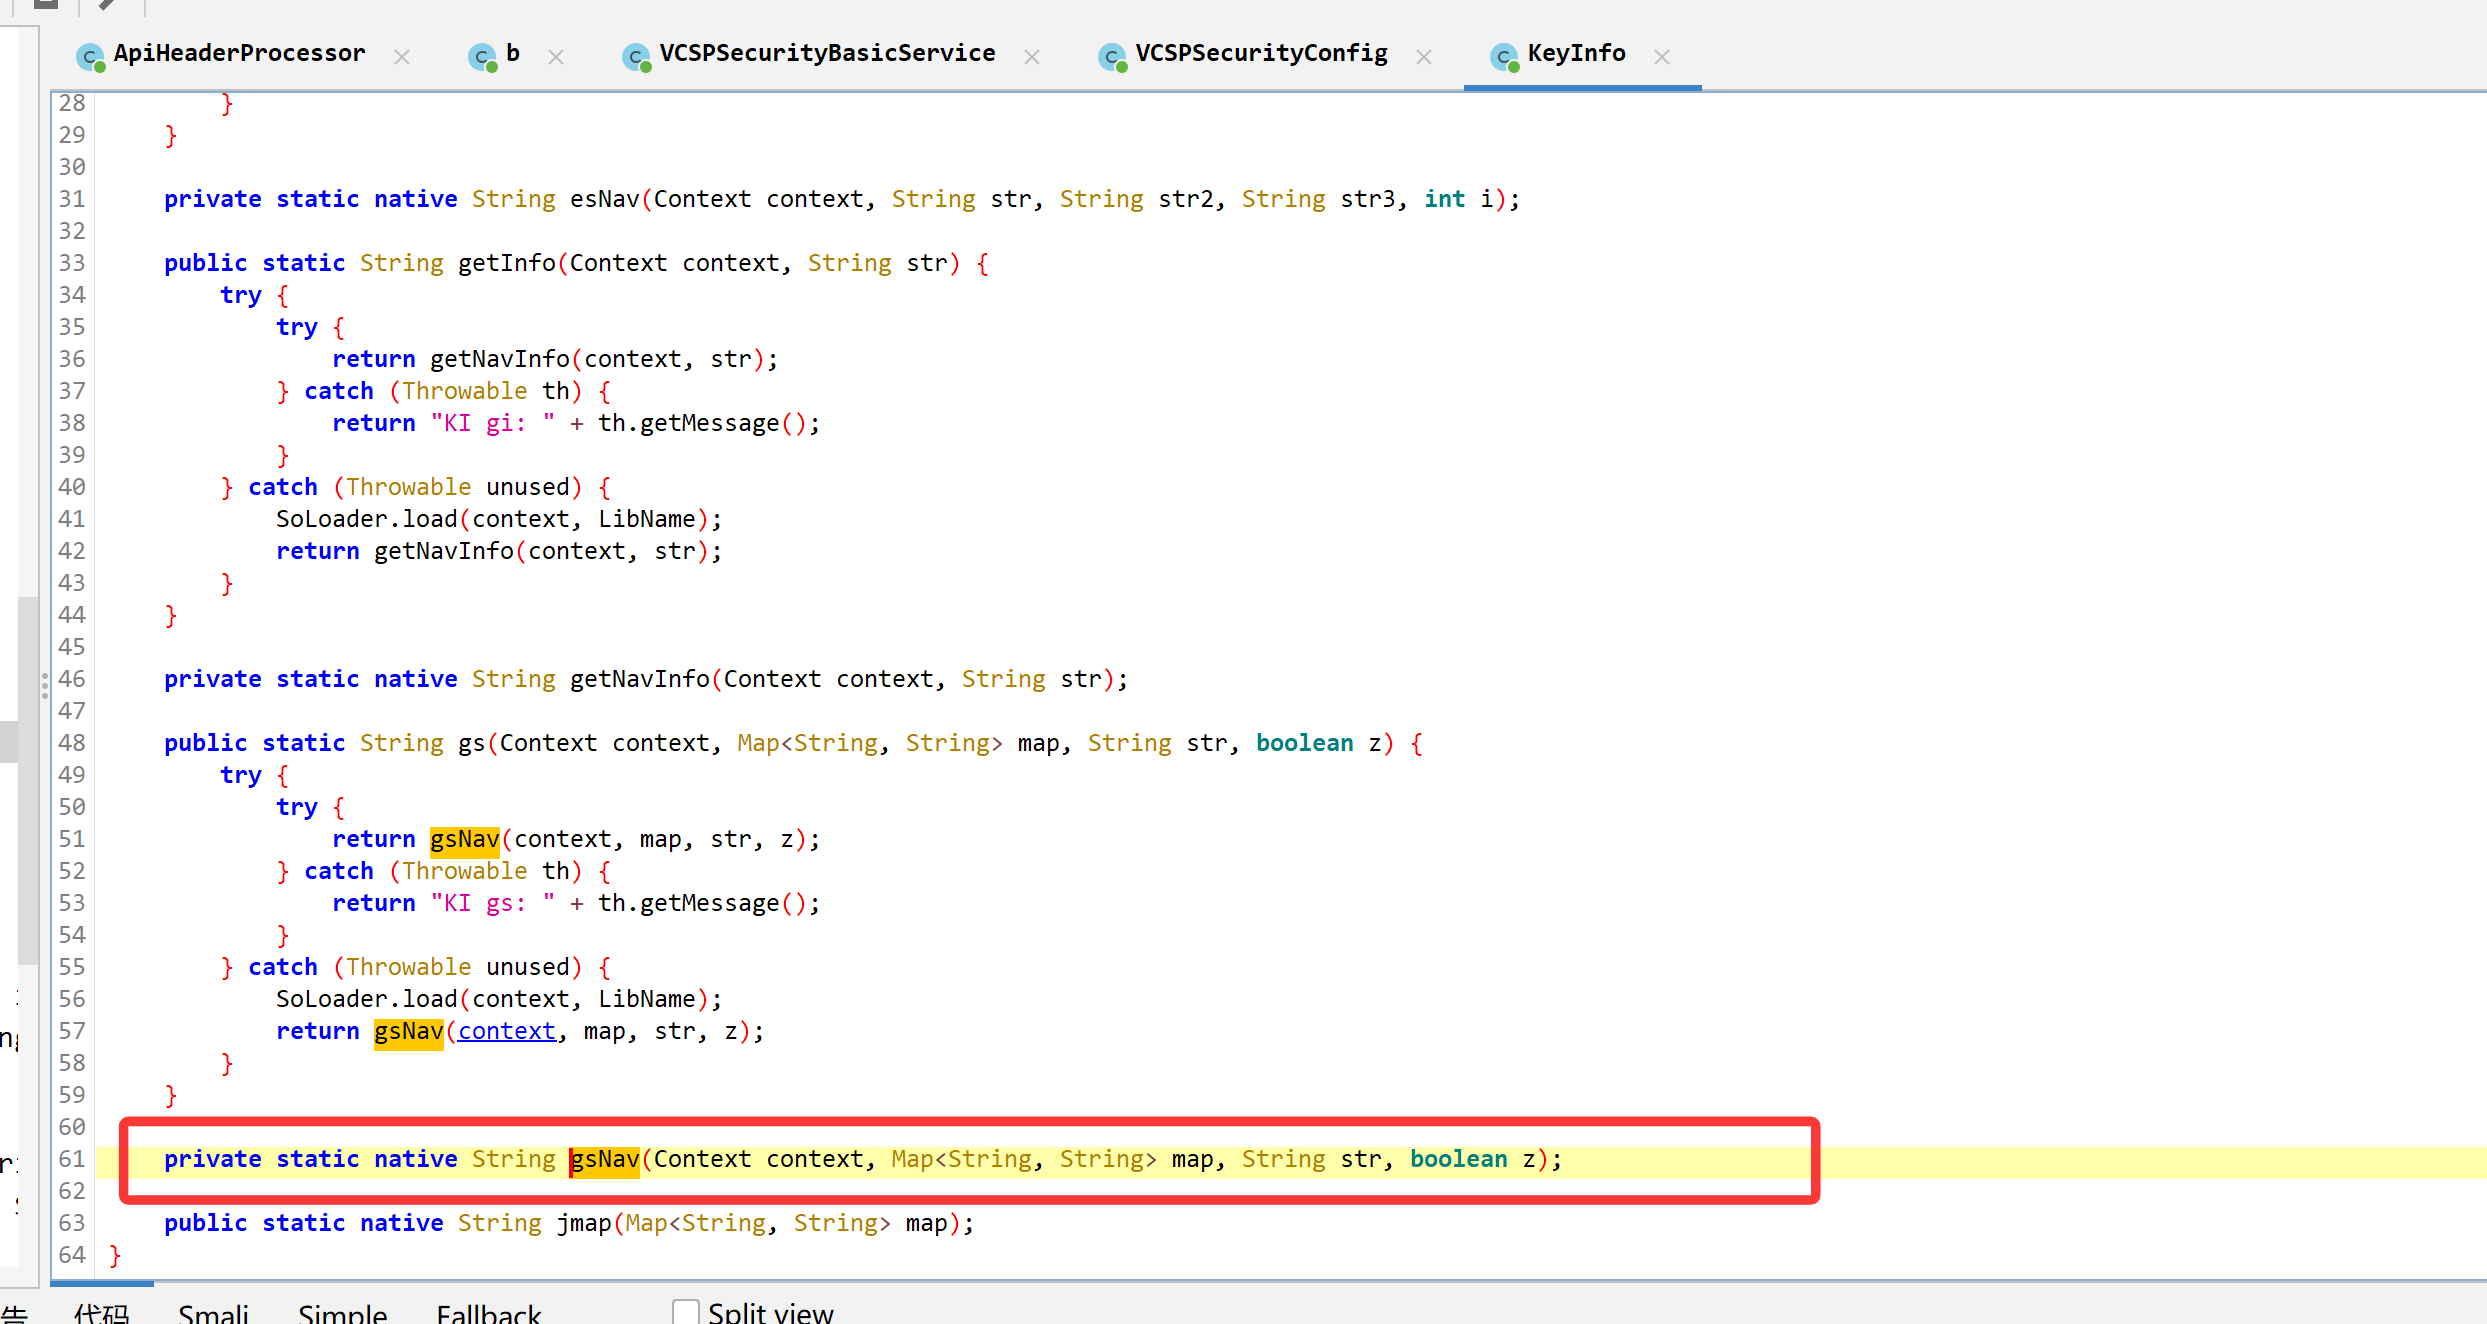Switch to Simple view
Screen dimensions: 2487x1324
[x=342, y=1313]
